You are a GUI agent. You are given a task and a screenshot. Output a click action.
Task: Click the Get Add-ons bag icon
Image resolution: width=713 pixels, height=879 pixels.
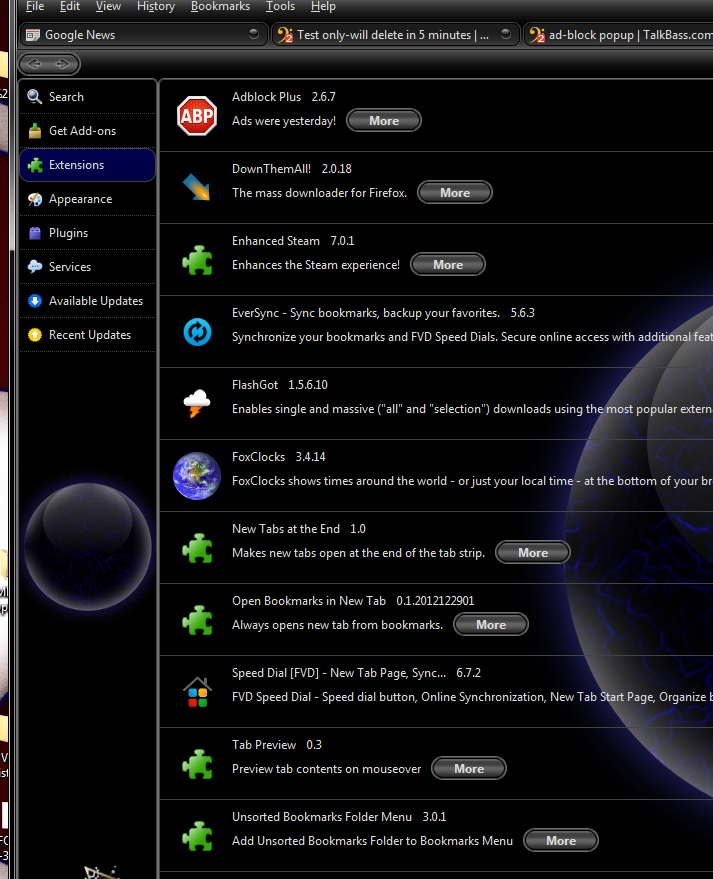coord(35,131)
